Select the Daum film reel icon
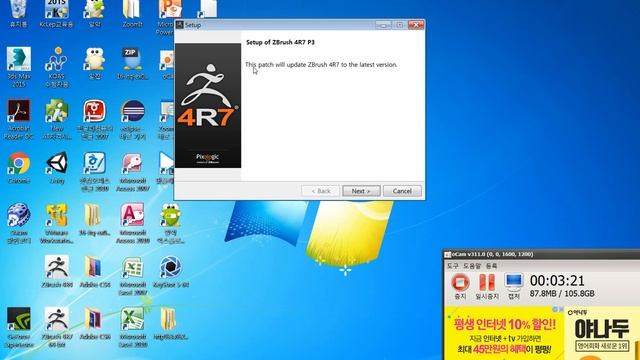Viewport: 640px width, 360px height. (18, 223)
